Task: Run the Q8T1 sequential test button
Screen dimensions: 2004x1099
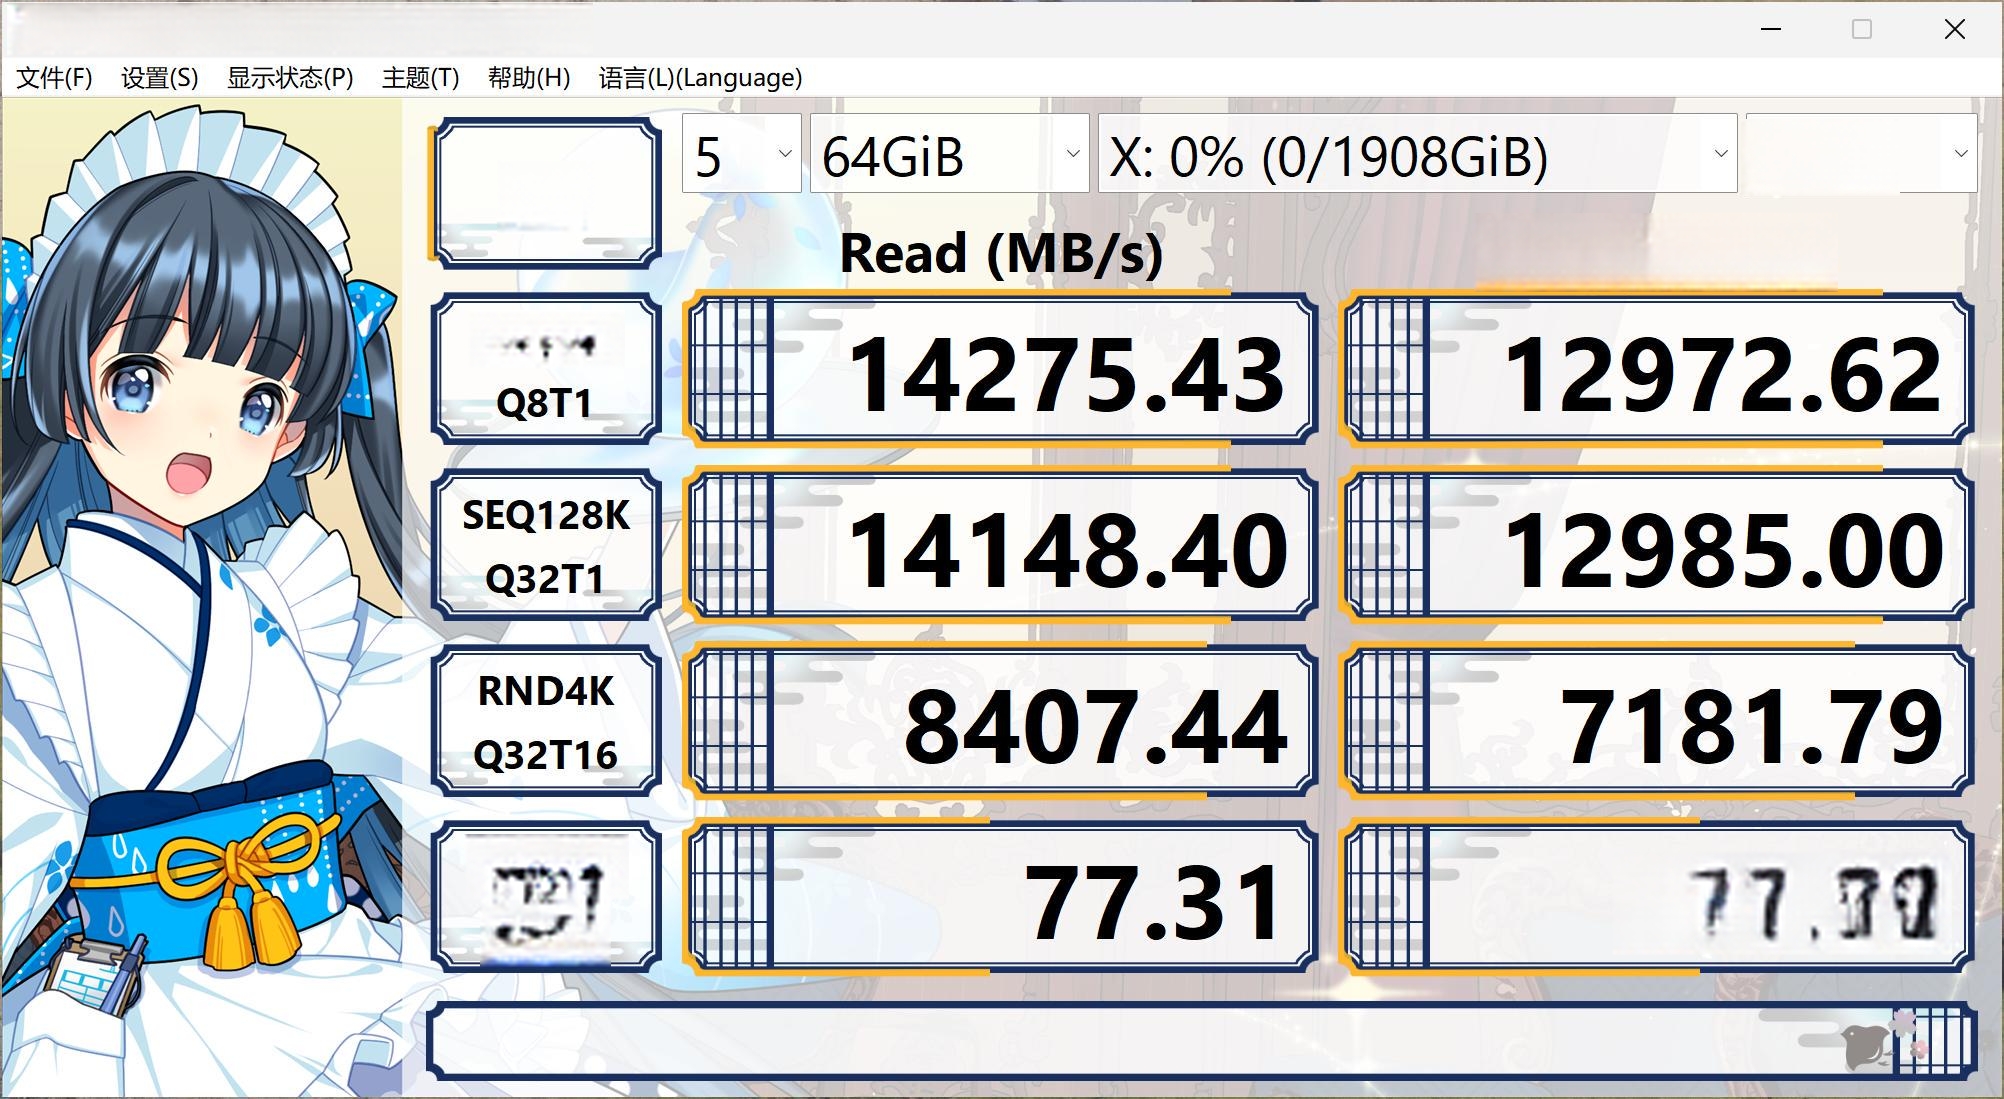Action: [546, 369]
